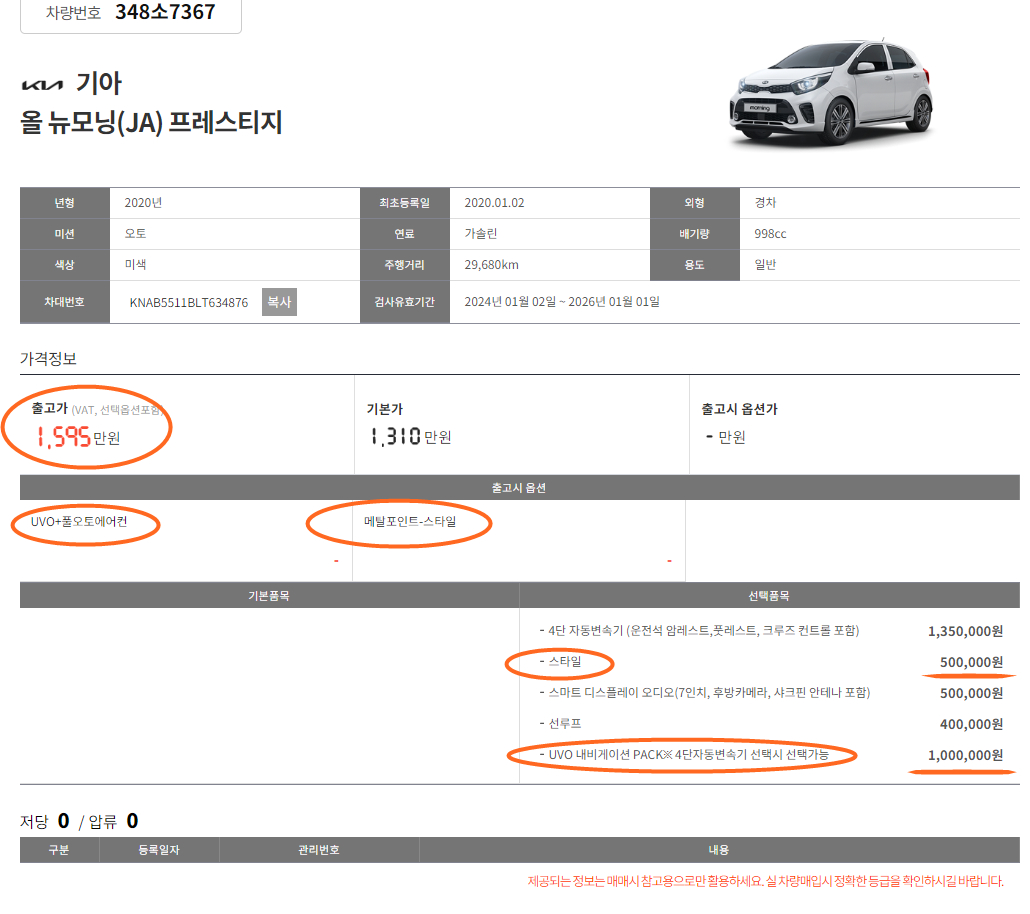Click the 구분 column header
Image resolution: width=1030 pixels, height=914 pixels.
point(59,850)
